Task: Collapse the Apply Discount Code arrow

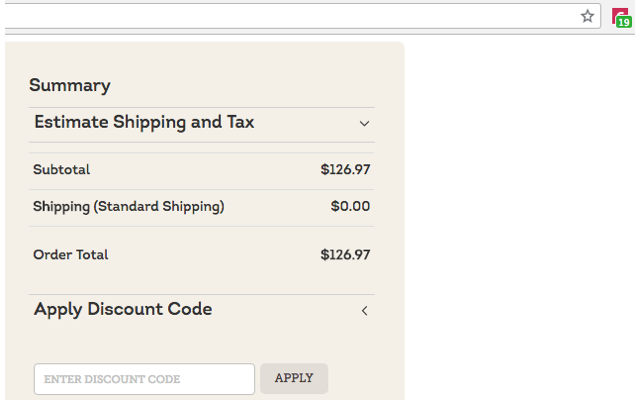Action: [x=364, y=311]
